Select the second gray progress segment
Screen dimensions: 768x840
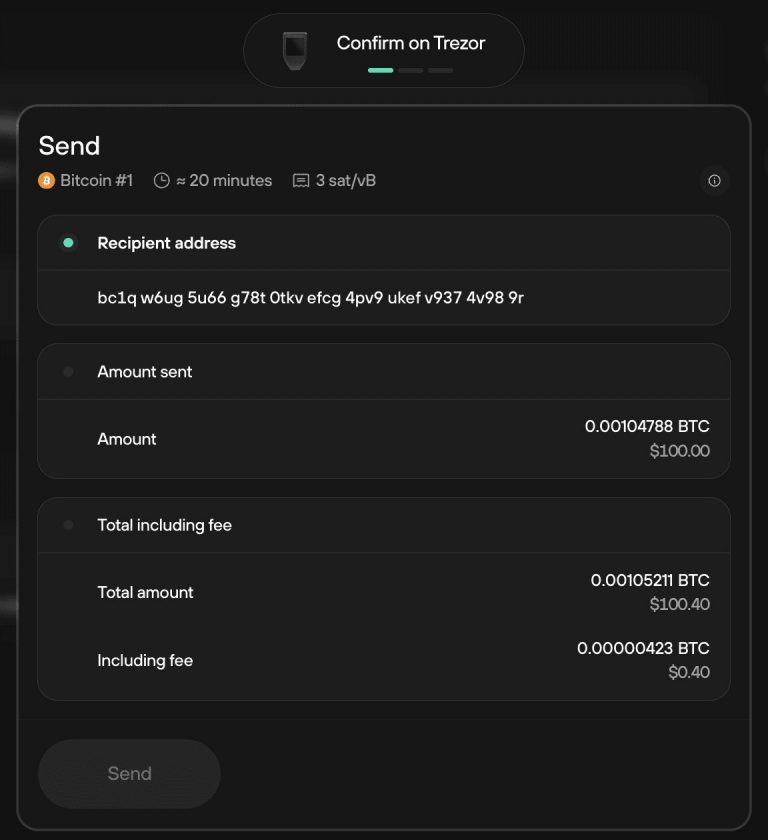[x=410, y=71]
